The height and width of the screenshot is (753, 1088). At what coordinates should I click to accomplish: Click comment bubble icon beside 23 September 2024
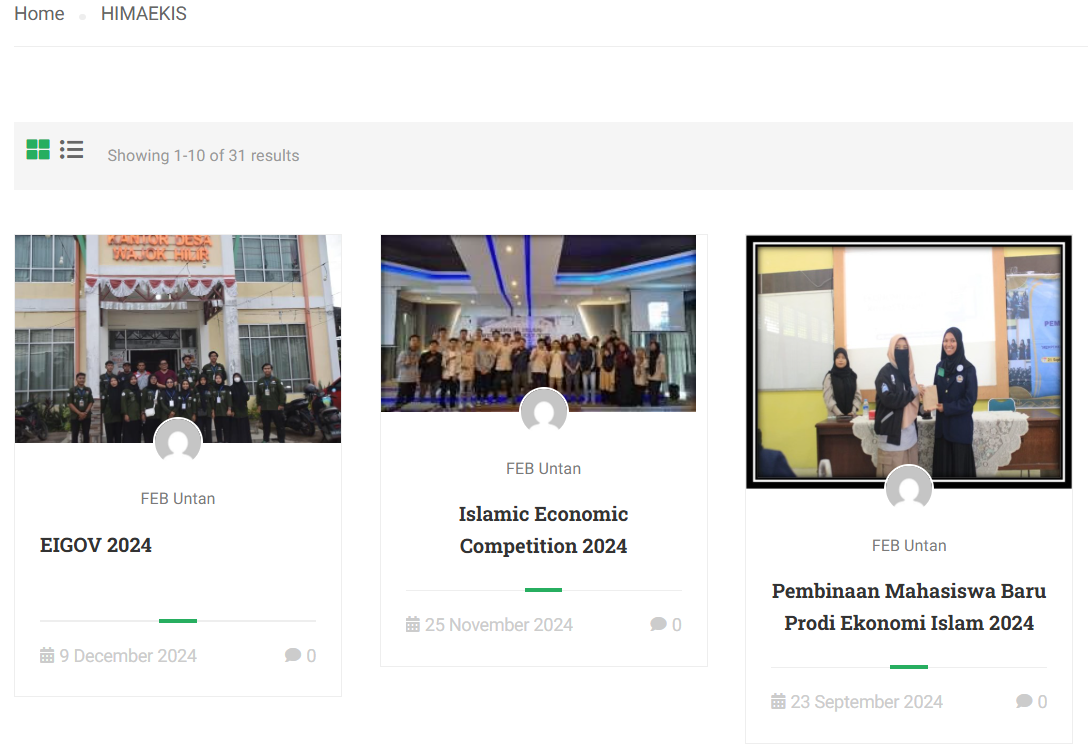(x=1024, y=702)
